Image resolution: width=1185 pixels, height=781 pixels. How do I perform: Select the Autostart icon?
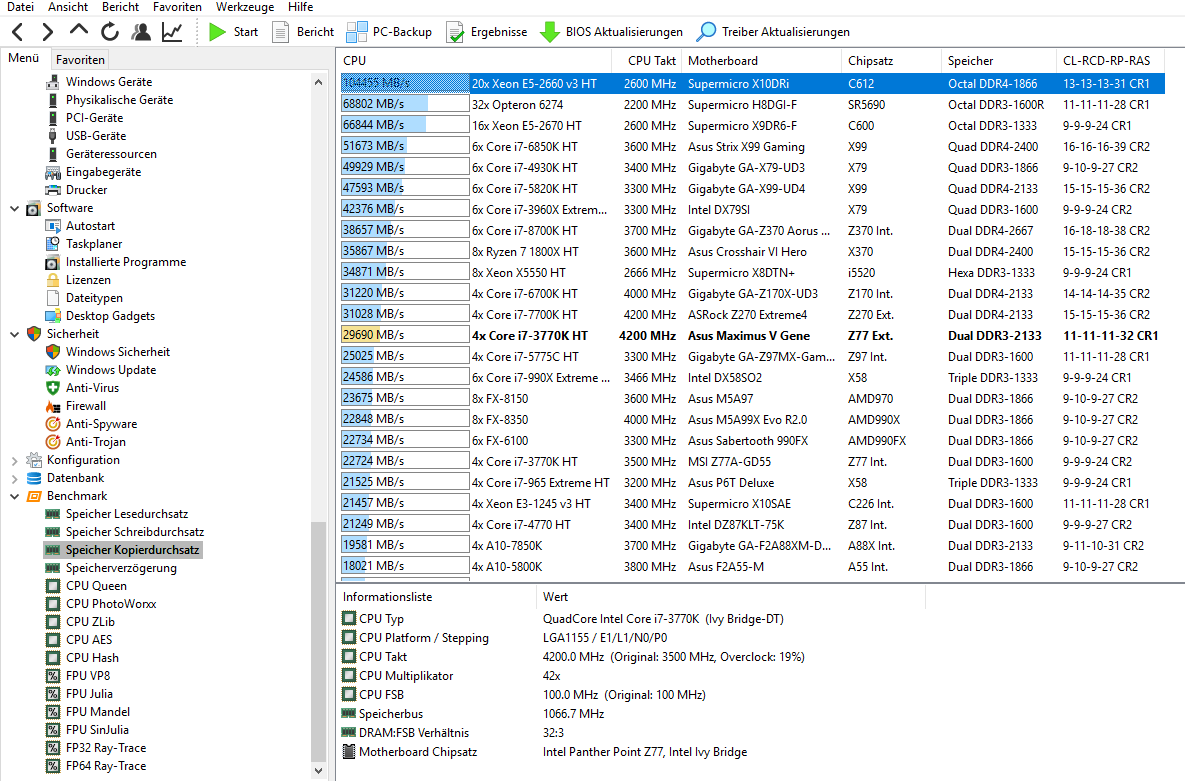point(53,225)
